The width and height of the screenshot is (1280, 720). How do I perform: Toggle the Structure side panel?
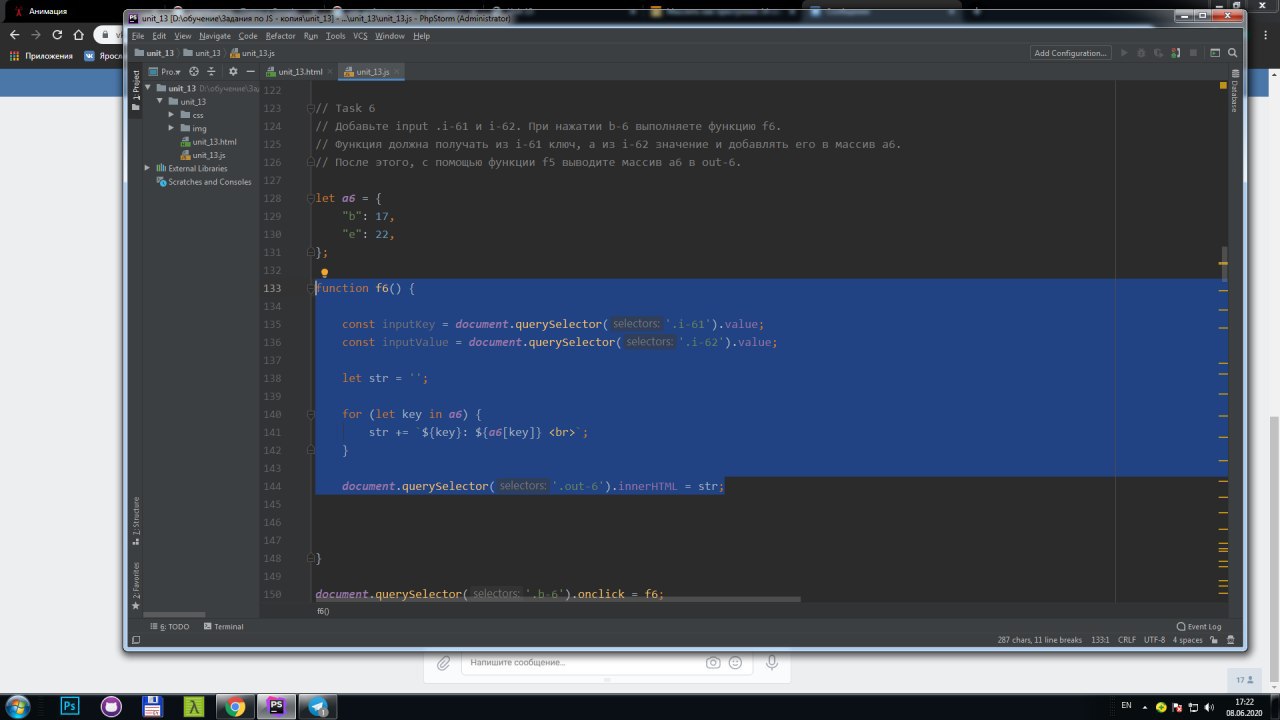click(136, 520)
